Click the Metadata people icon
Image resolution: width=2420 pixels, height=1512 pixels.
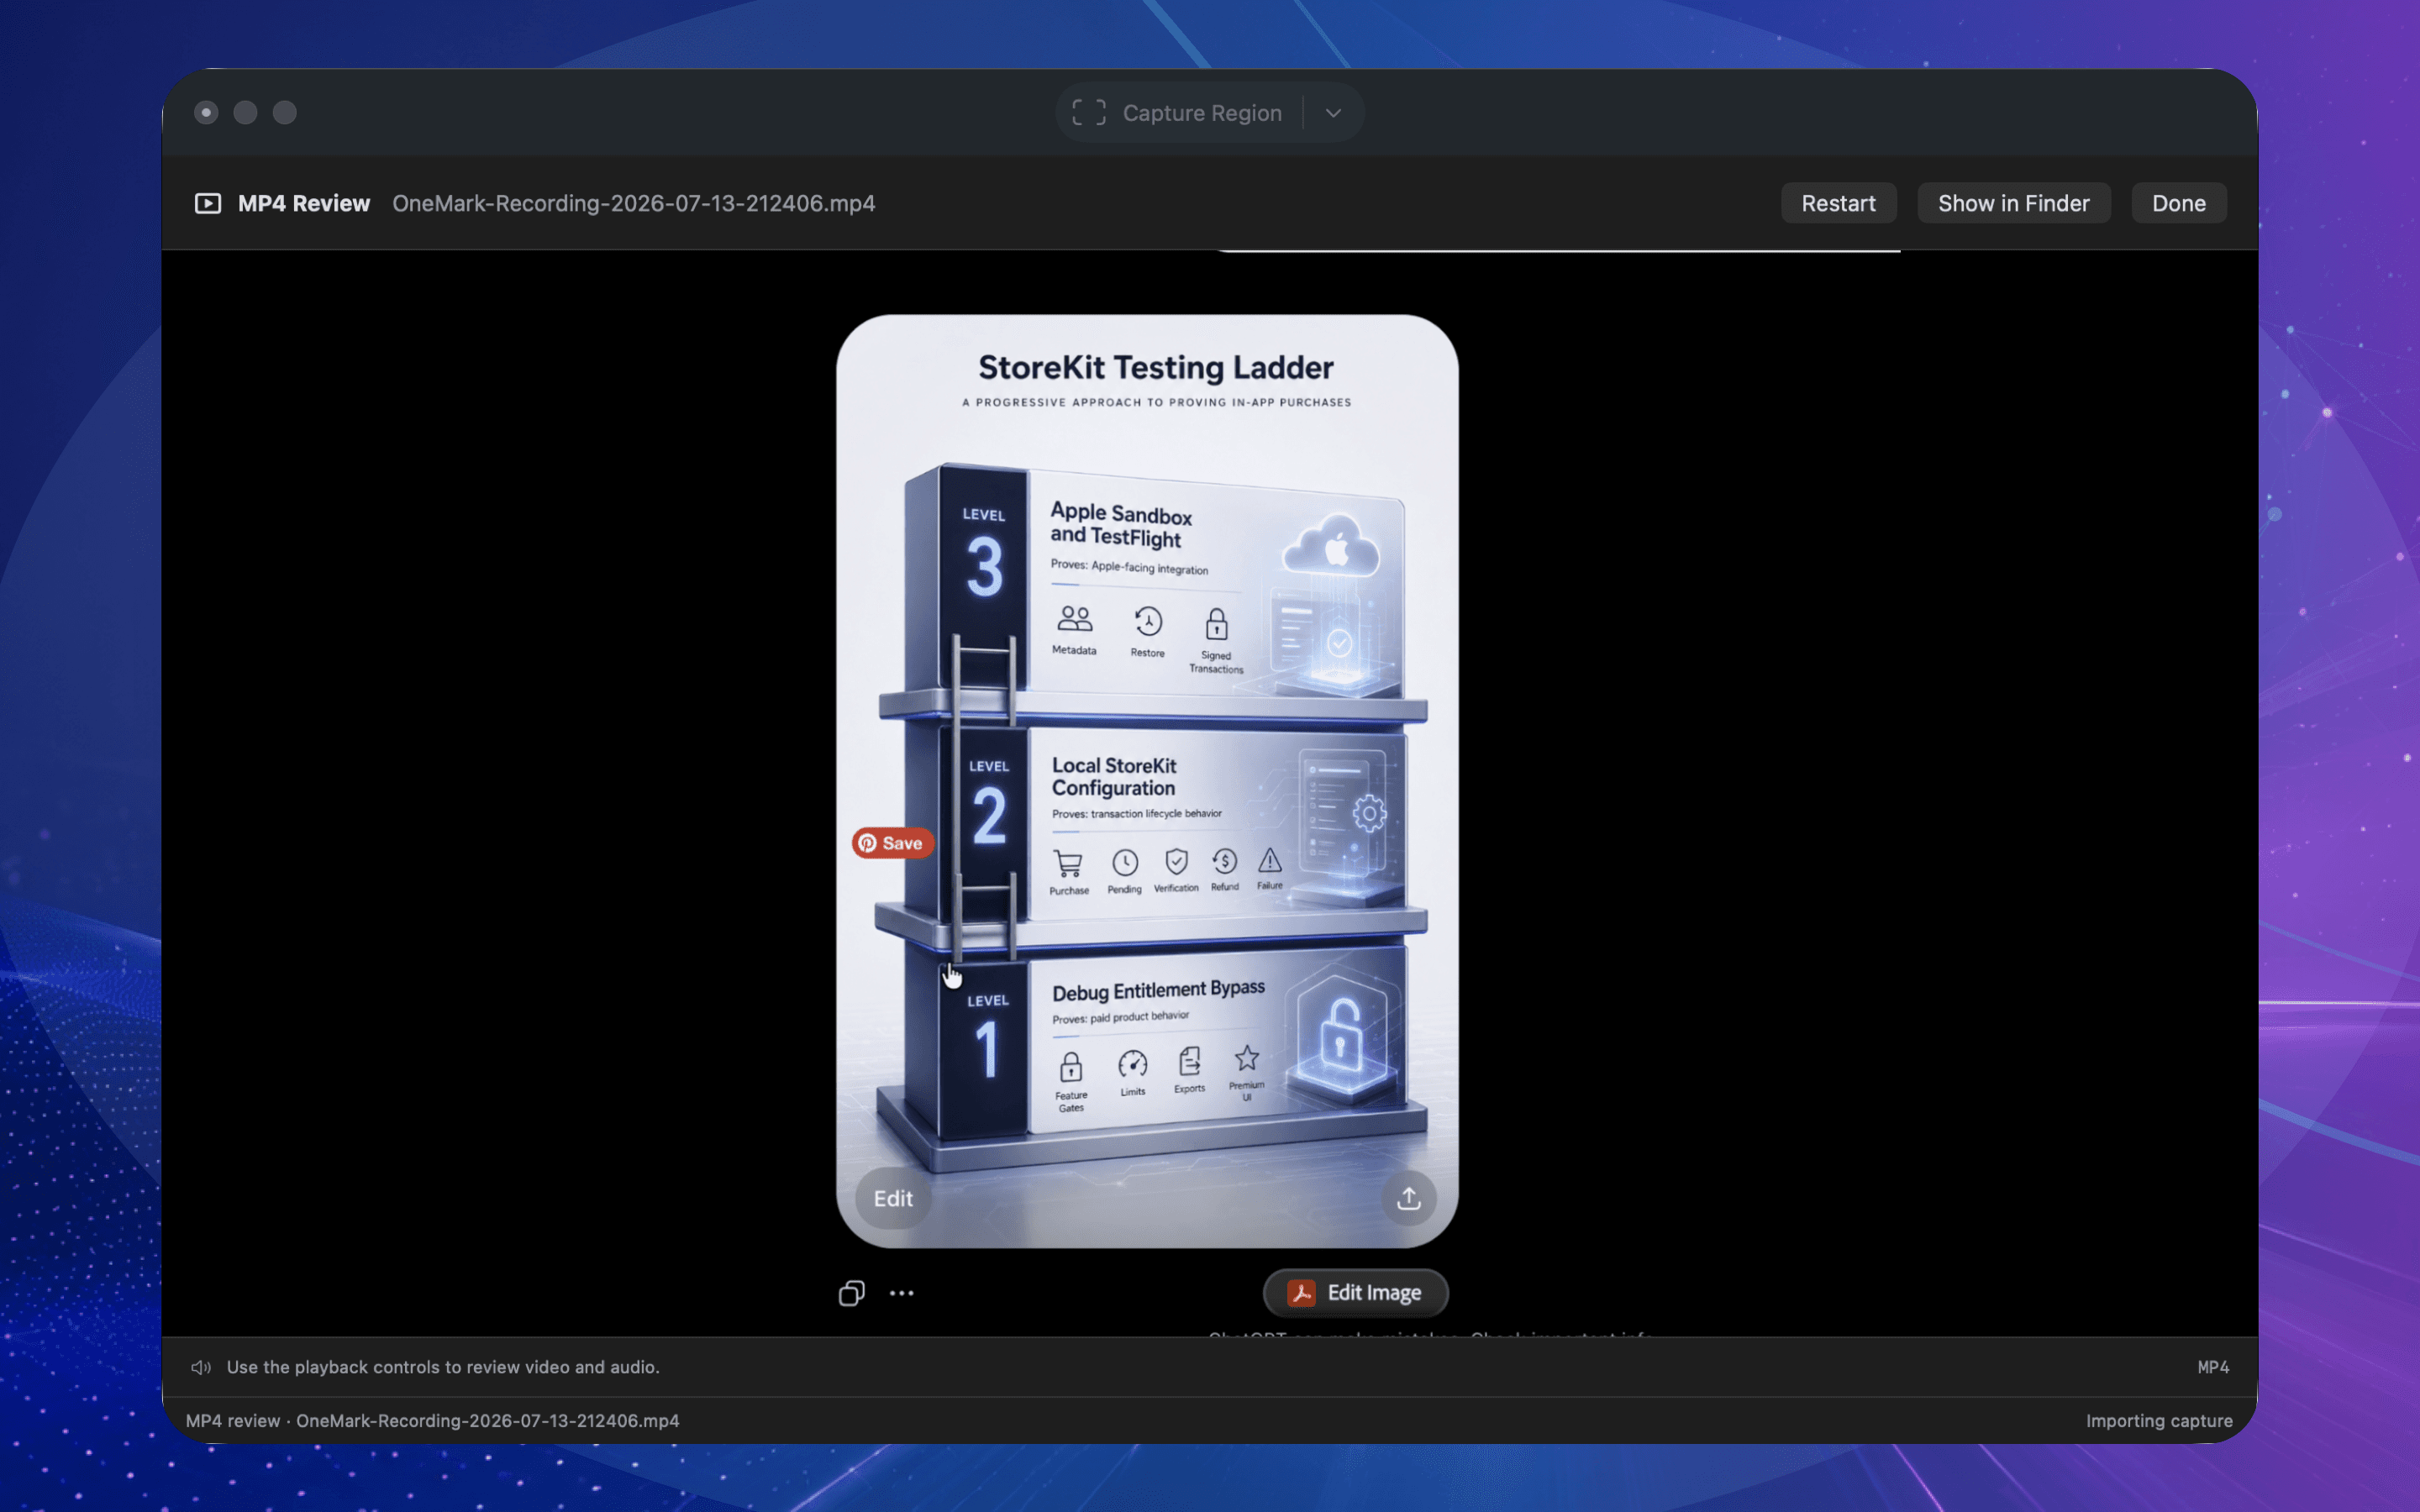(x=1074, y=620)
